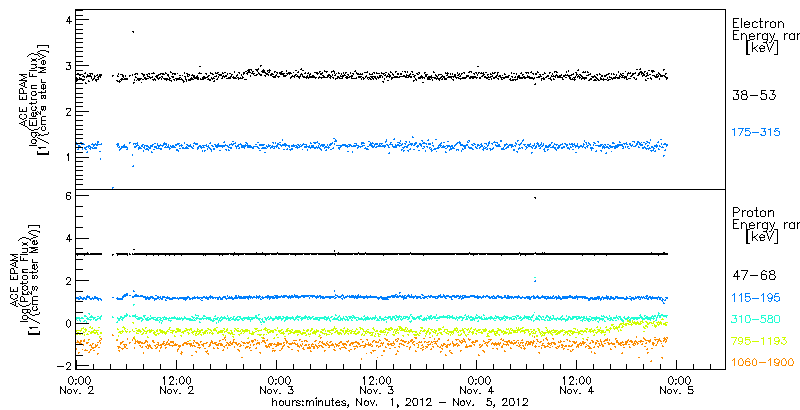
Task: Click the blue outlier point near proton value 2
Action: [x=535, y=279]
